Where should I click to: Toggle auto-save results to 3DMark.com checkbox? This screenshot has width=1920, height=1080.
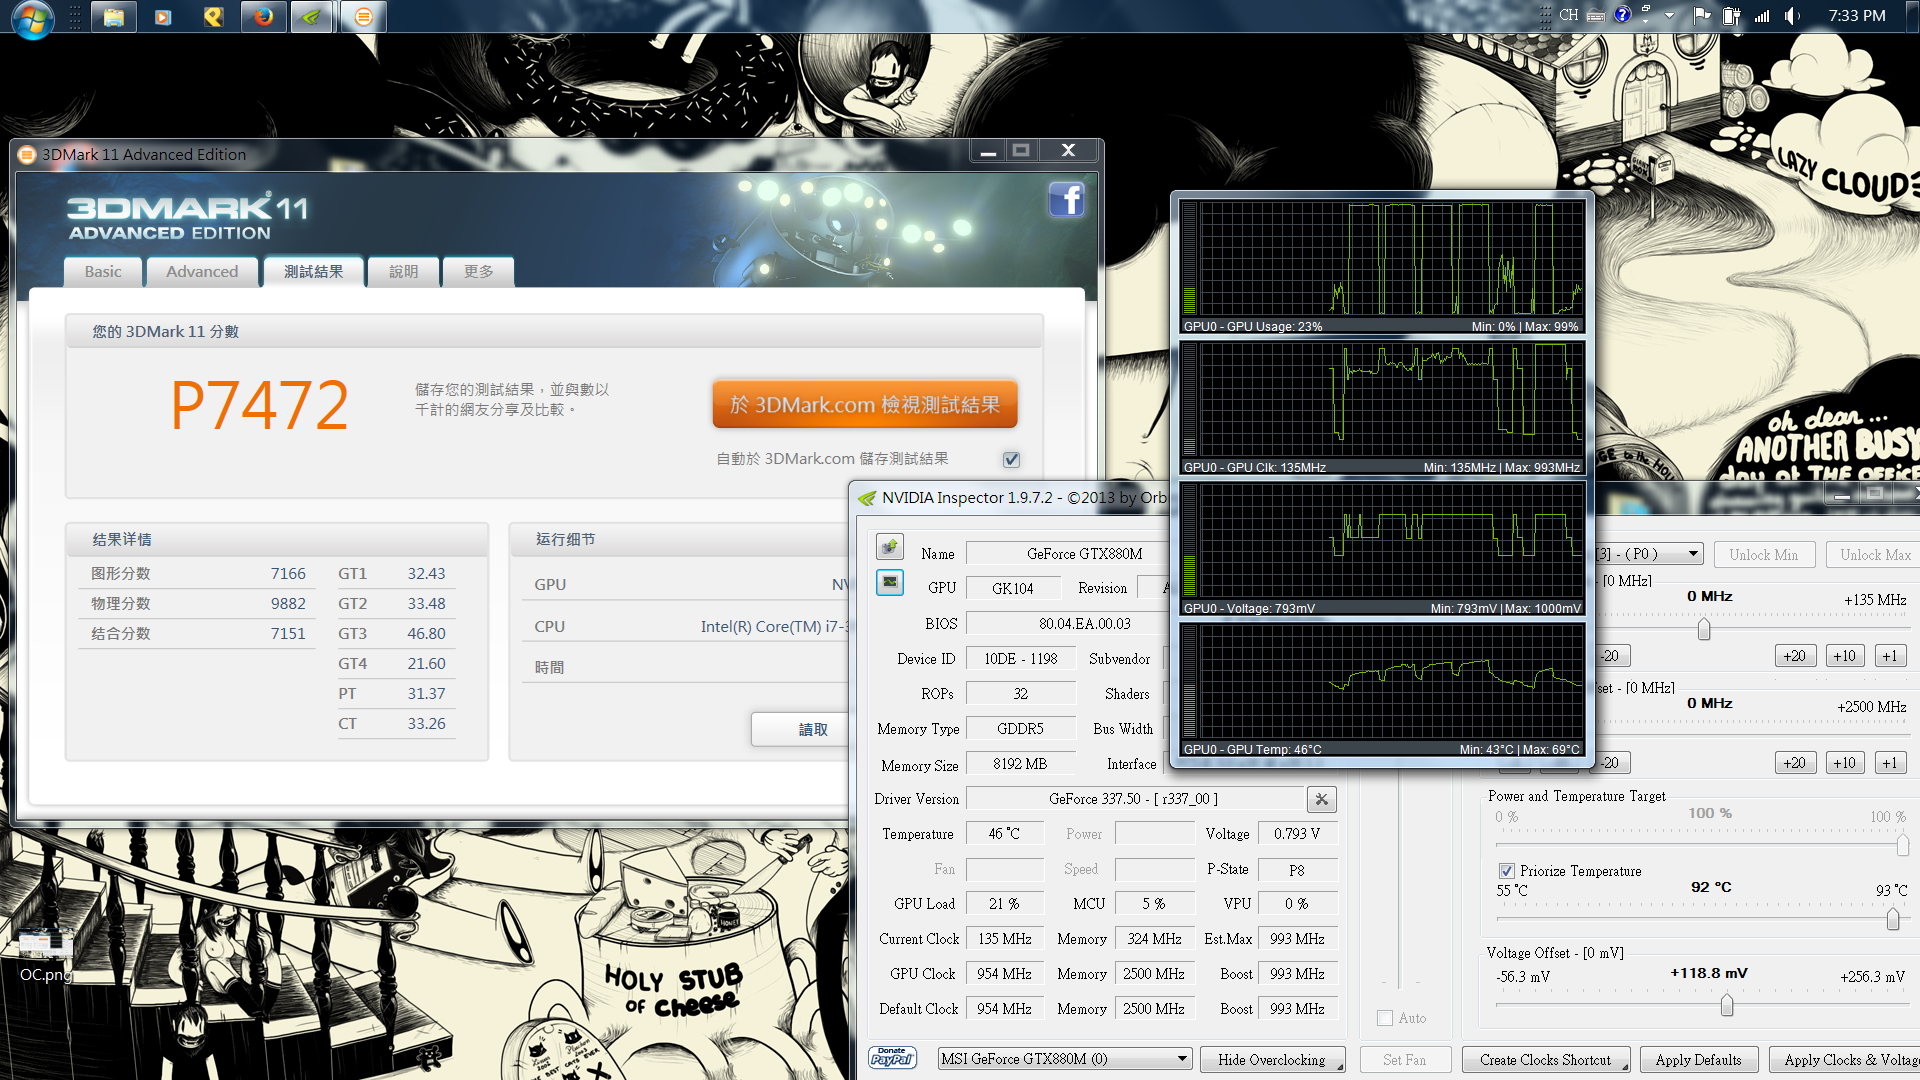point(1011,459)
